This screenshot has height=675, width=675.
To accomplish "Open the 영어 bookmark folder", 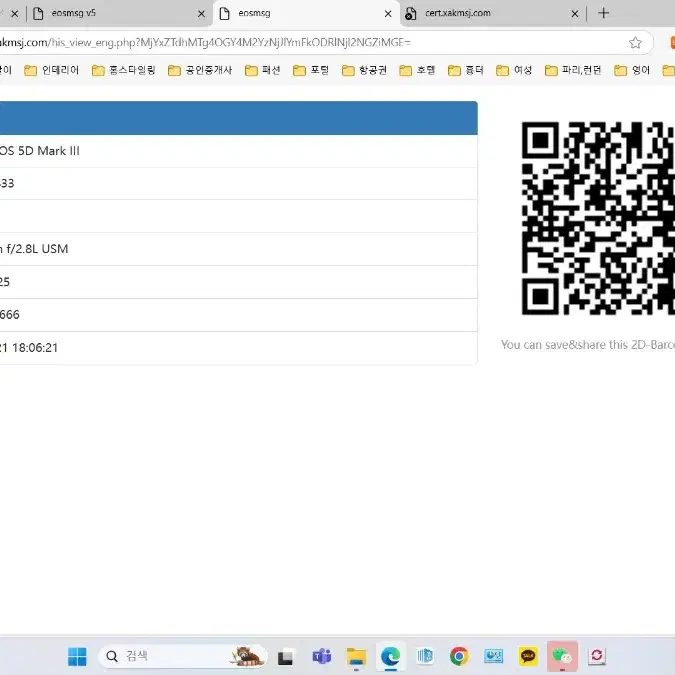I will (632, 70).
